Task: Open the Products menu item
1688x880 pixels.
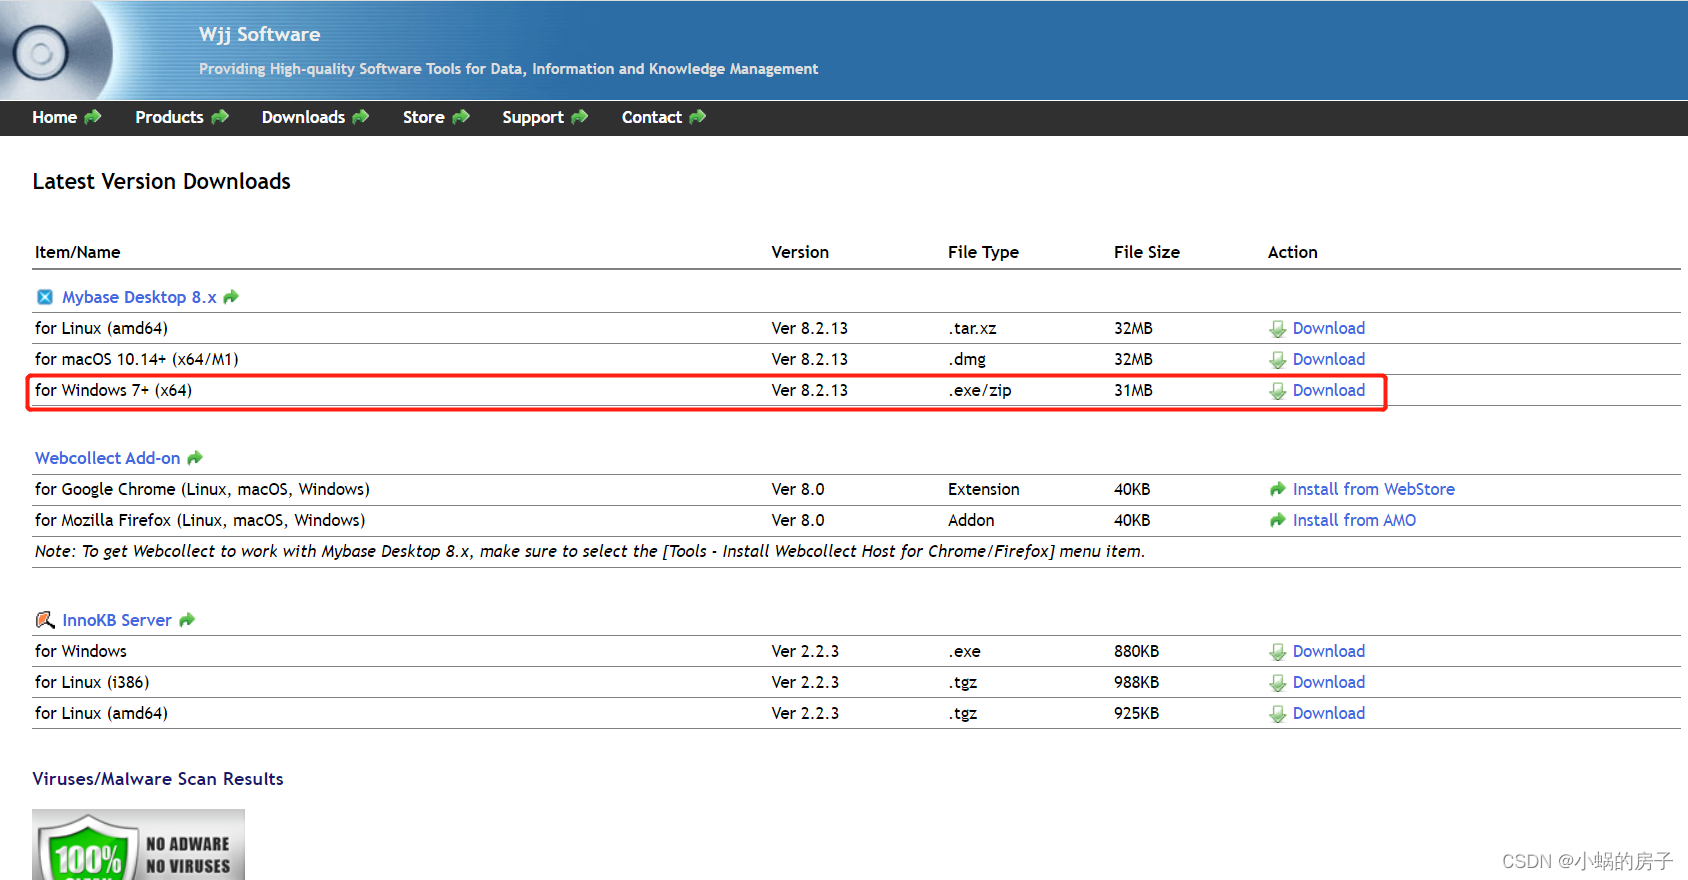Action: click(169, 117)
